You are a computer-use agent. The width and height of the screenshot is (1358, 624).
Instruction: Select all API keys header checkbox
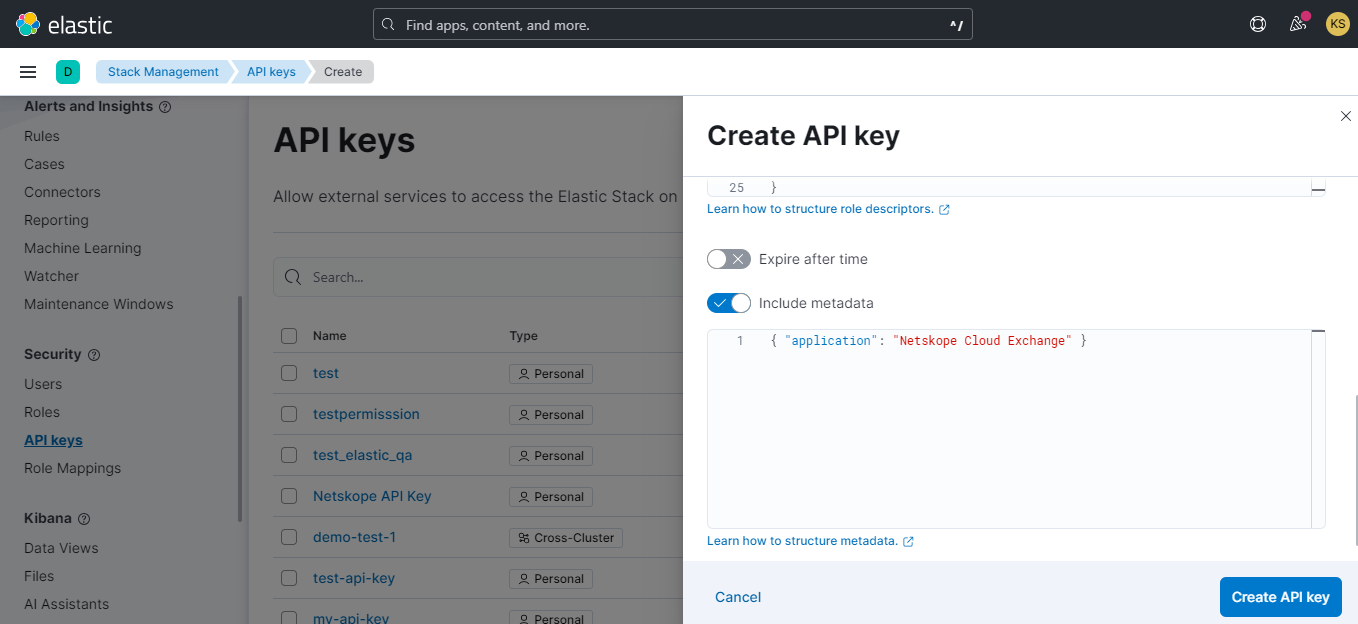[x=289, y=336]
